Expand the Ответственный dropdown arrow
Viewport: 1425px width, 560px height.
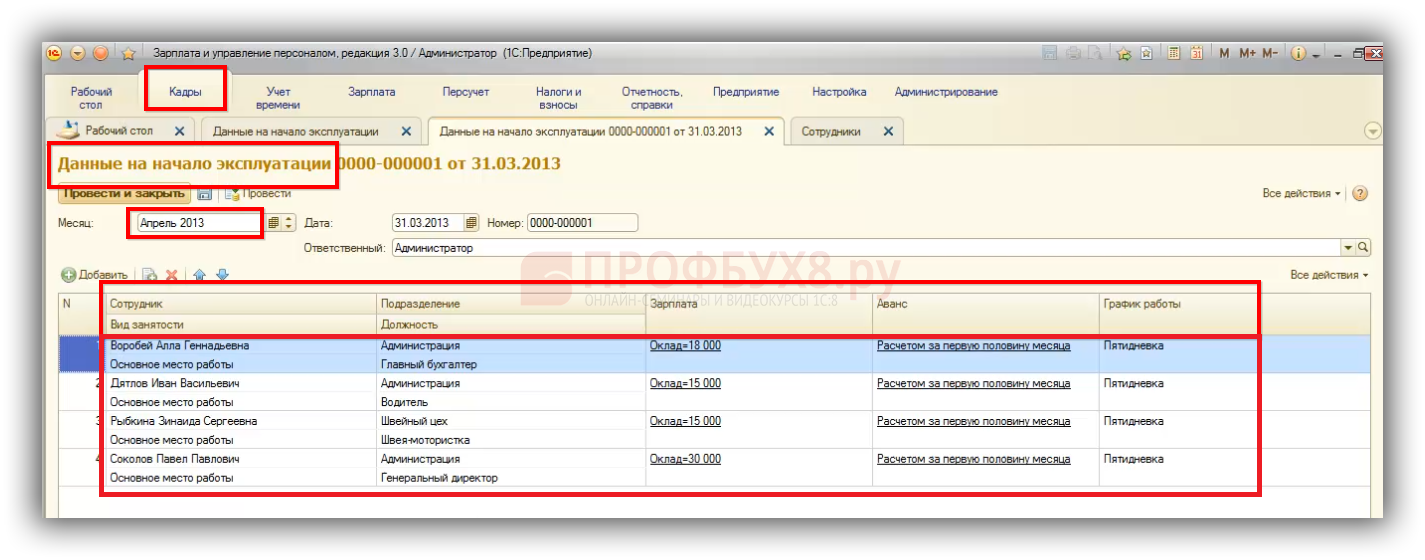1348,247
